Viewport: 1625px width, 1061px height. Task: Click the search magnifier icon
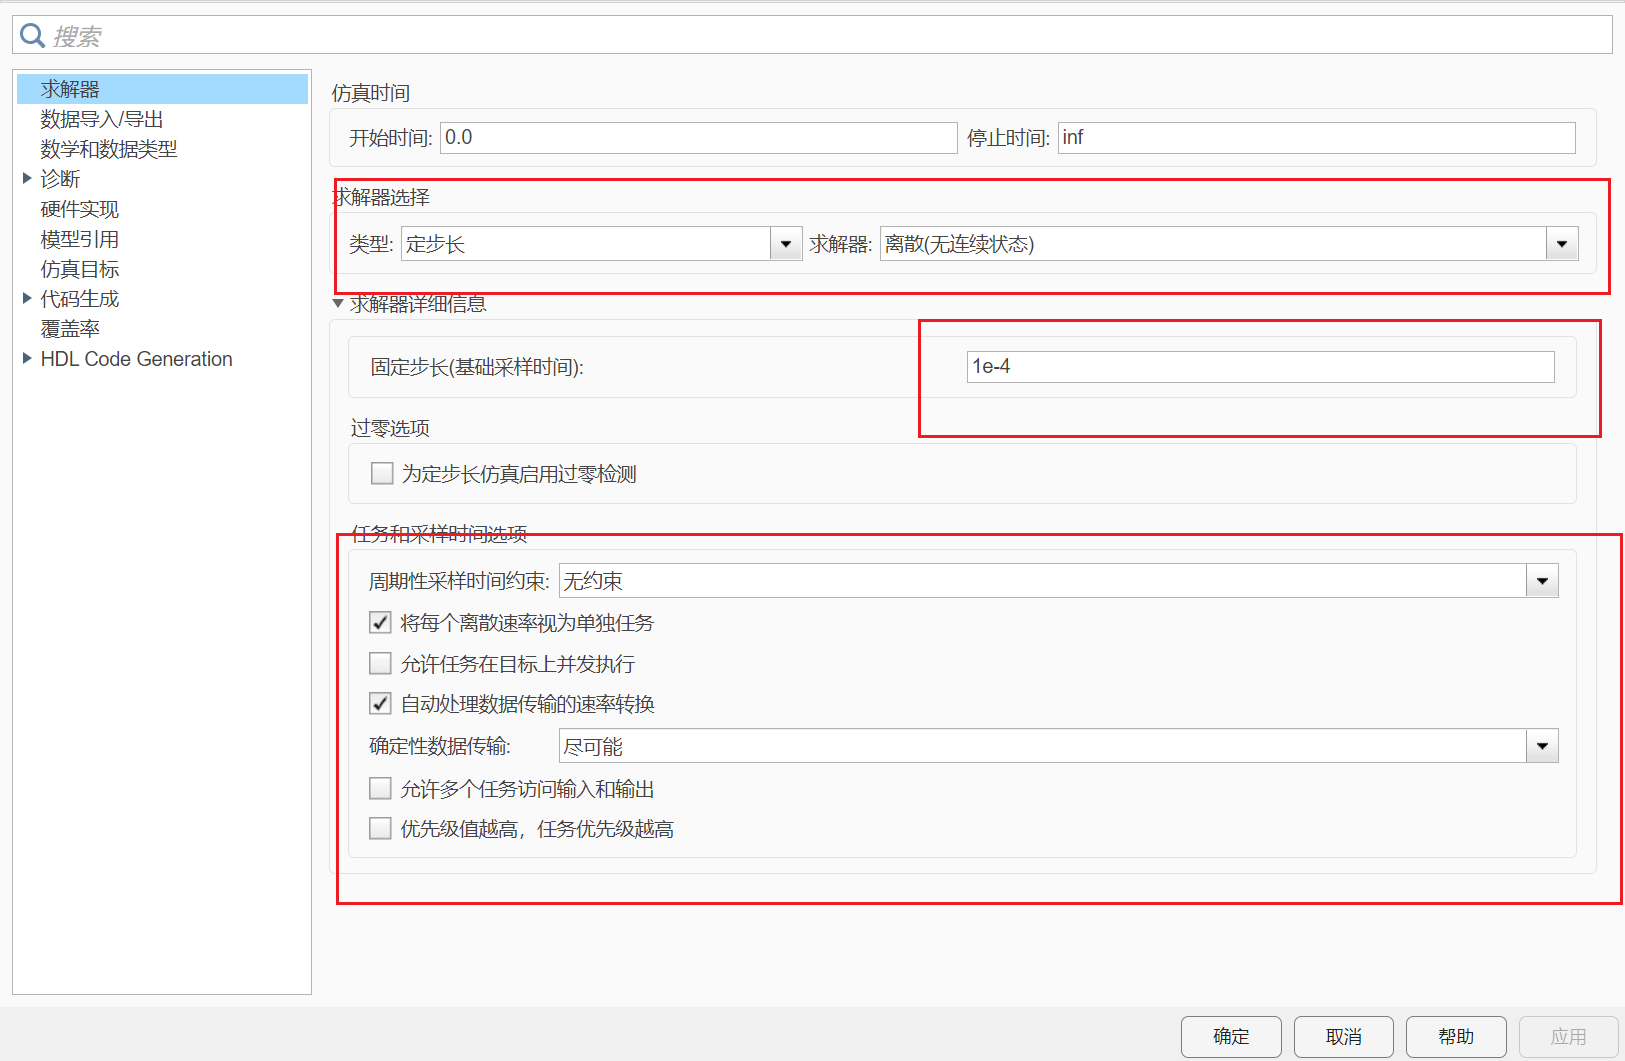32,36
